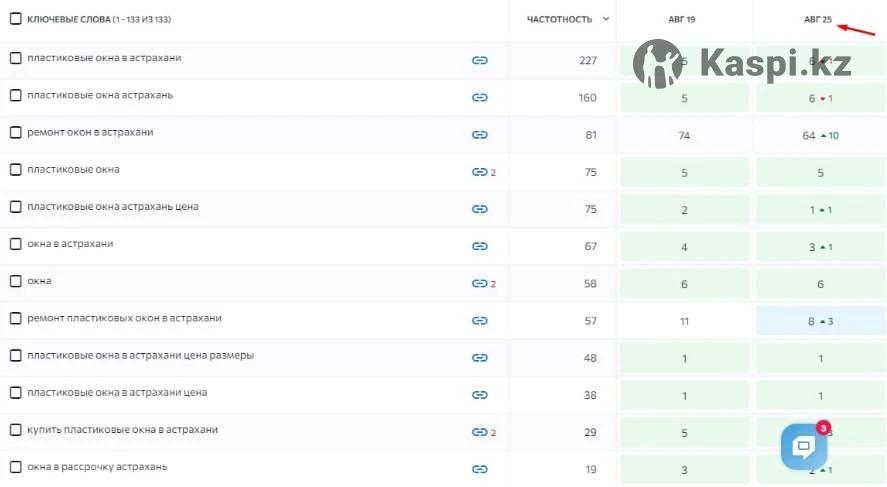Open link icon in "окна в астрахани" row
This screenshot has width=887, height=487.
(x=479, y=246)
